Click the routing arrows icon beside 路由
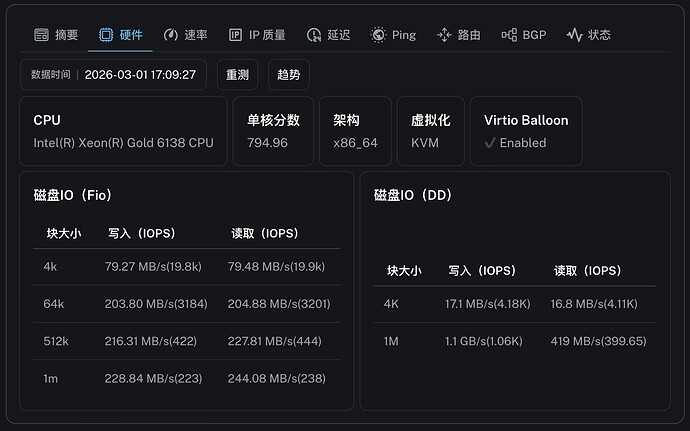 (444, 35)
